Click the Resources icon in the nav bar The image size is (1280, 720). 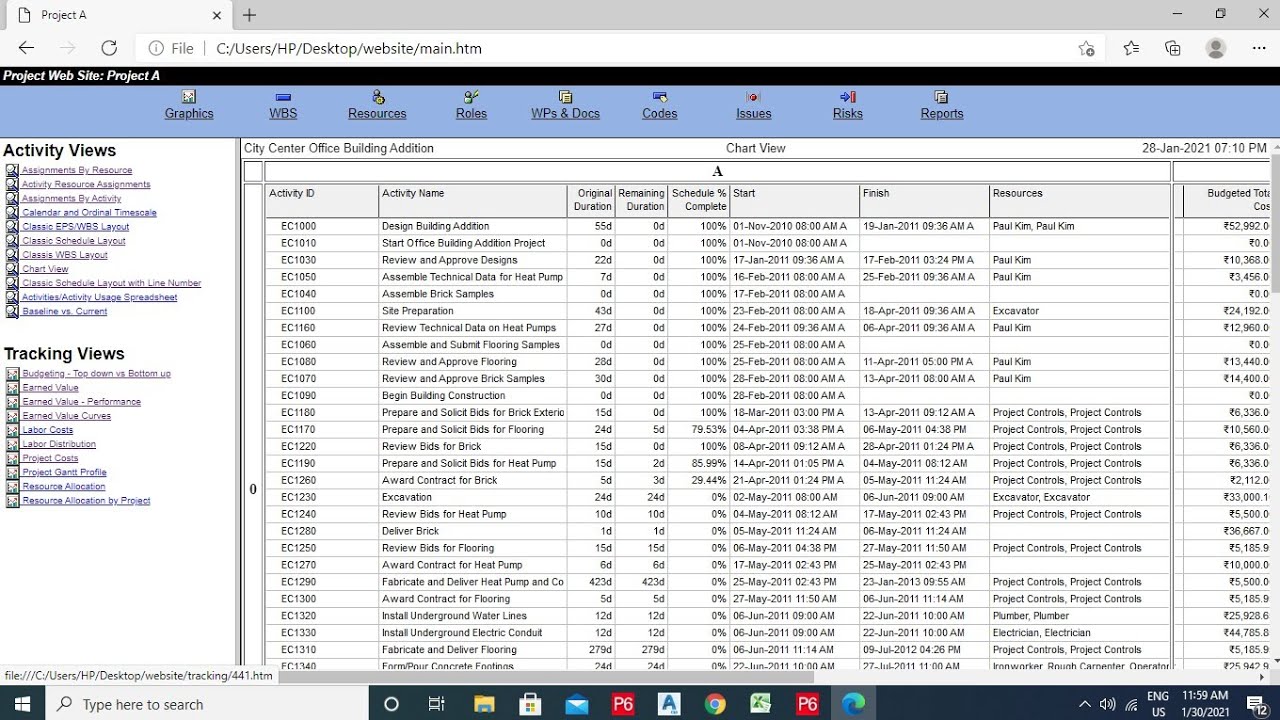(x=378, y=97)
